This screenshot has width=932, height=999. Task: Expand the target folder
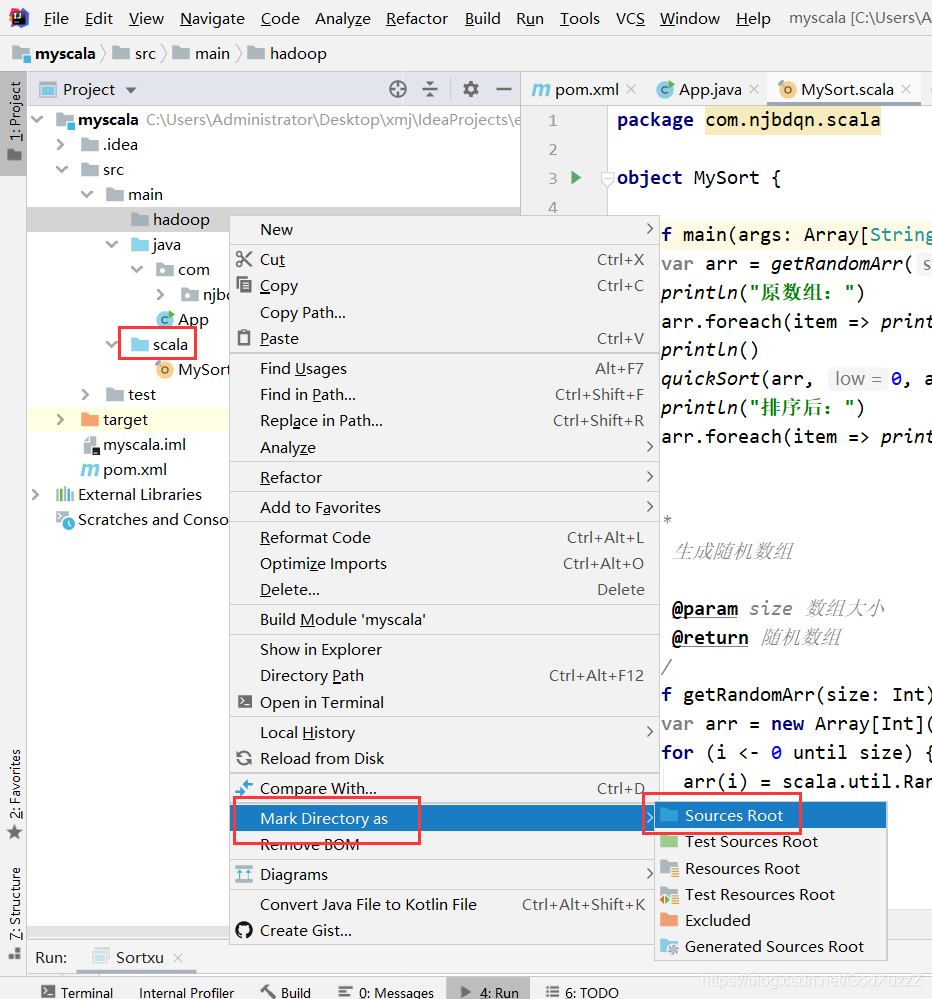(61, 419)
